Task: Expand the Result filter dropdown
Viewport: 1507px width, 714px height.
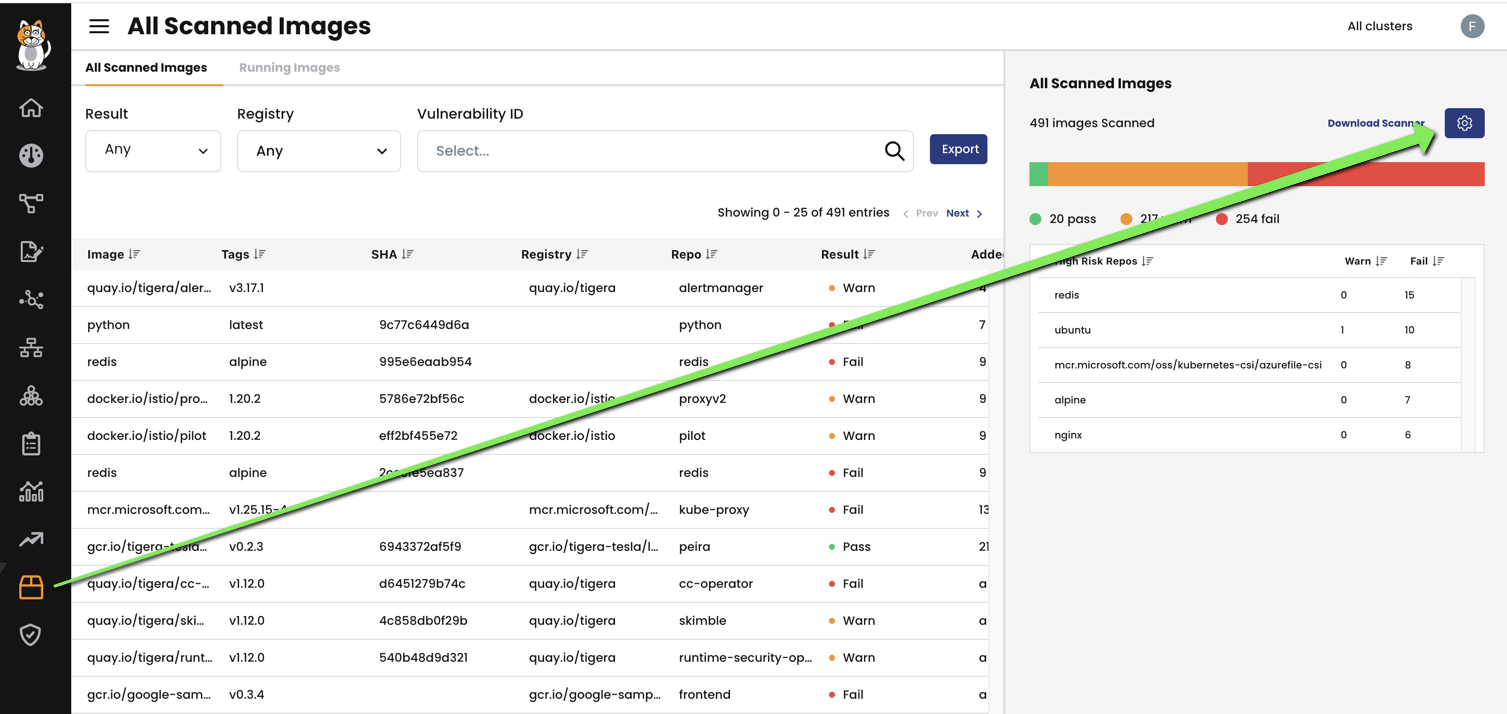Action: (x=153, y=151)
